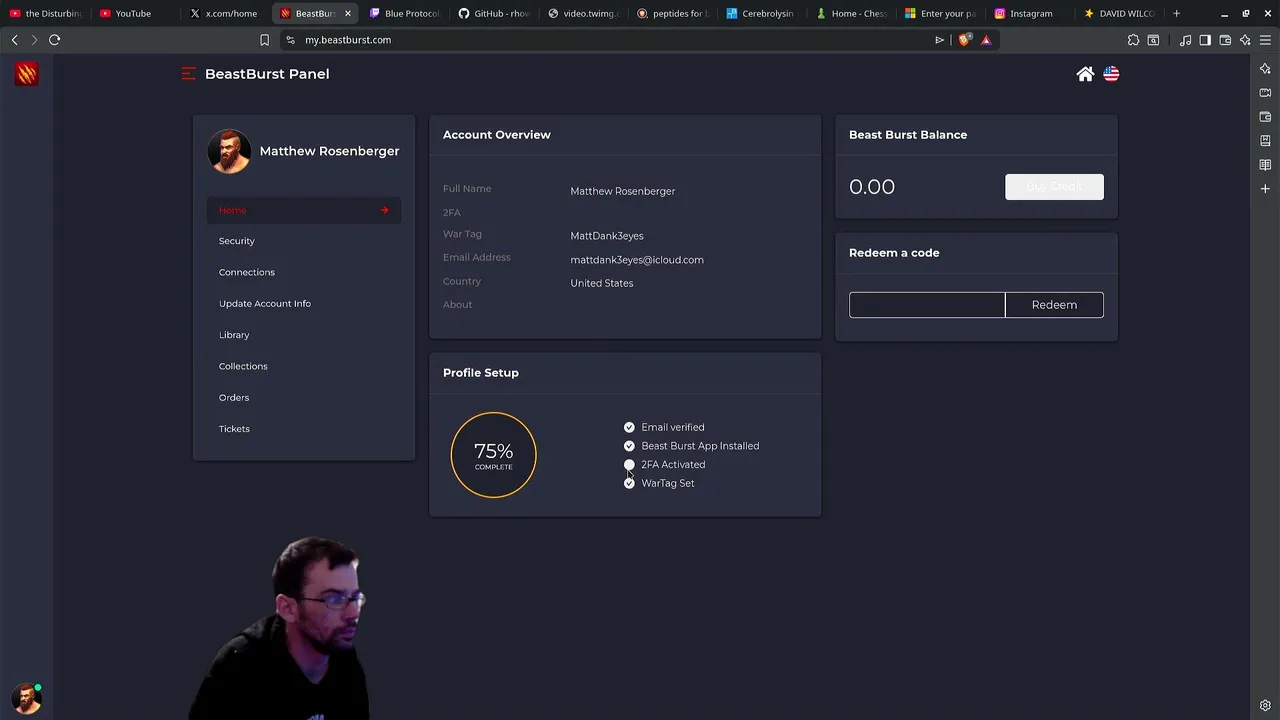The image size is (1280, 720).
Task: Focus the redeem code input field
Action: point(927,305)
